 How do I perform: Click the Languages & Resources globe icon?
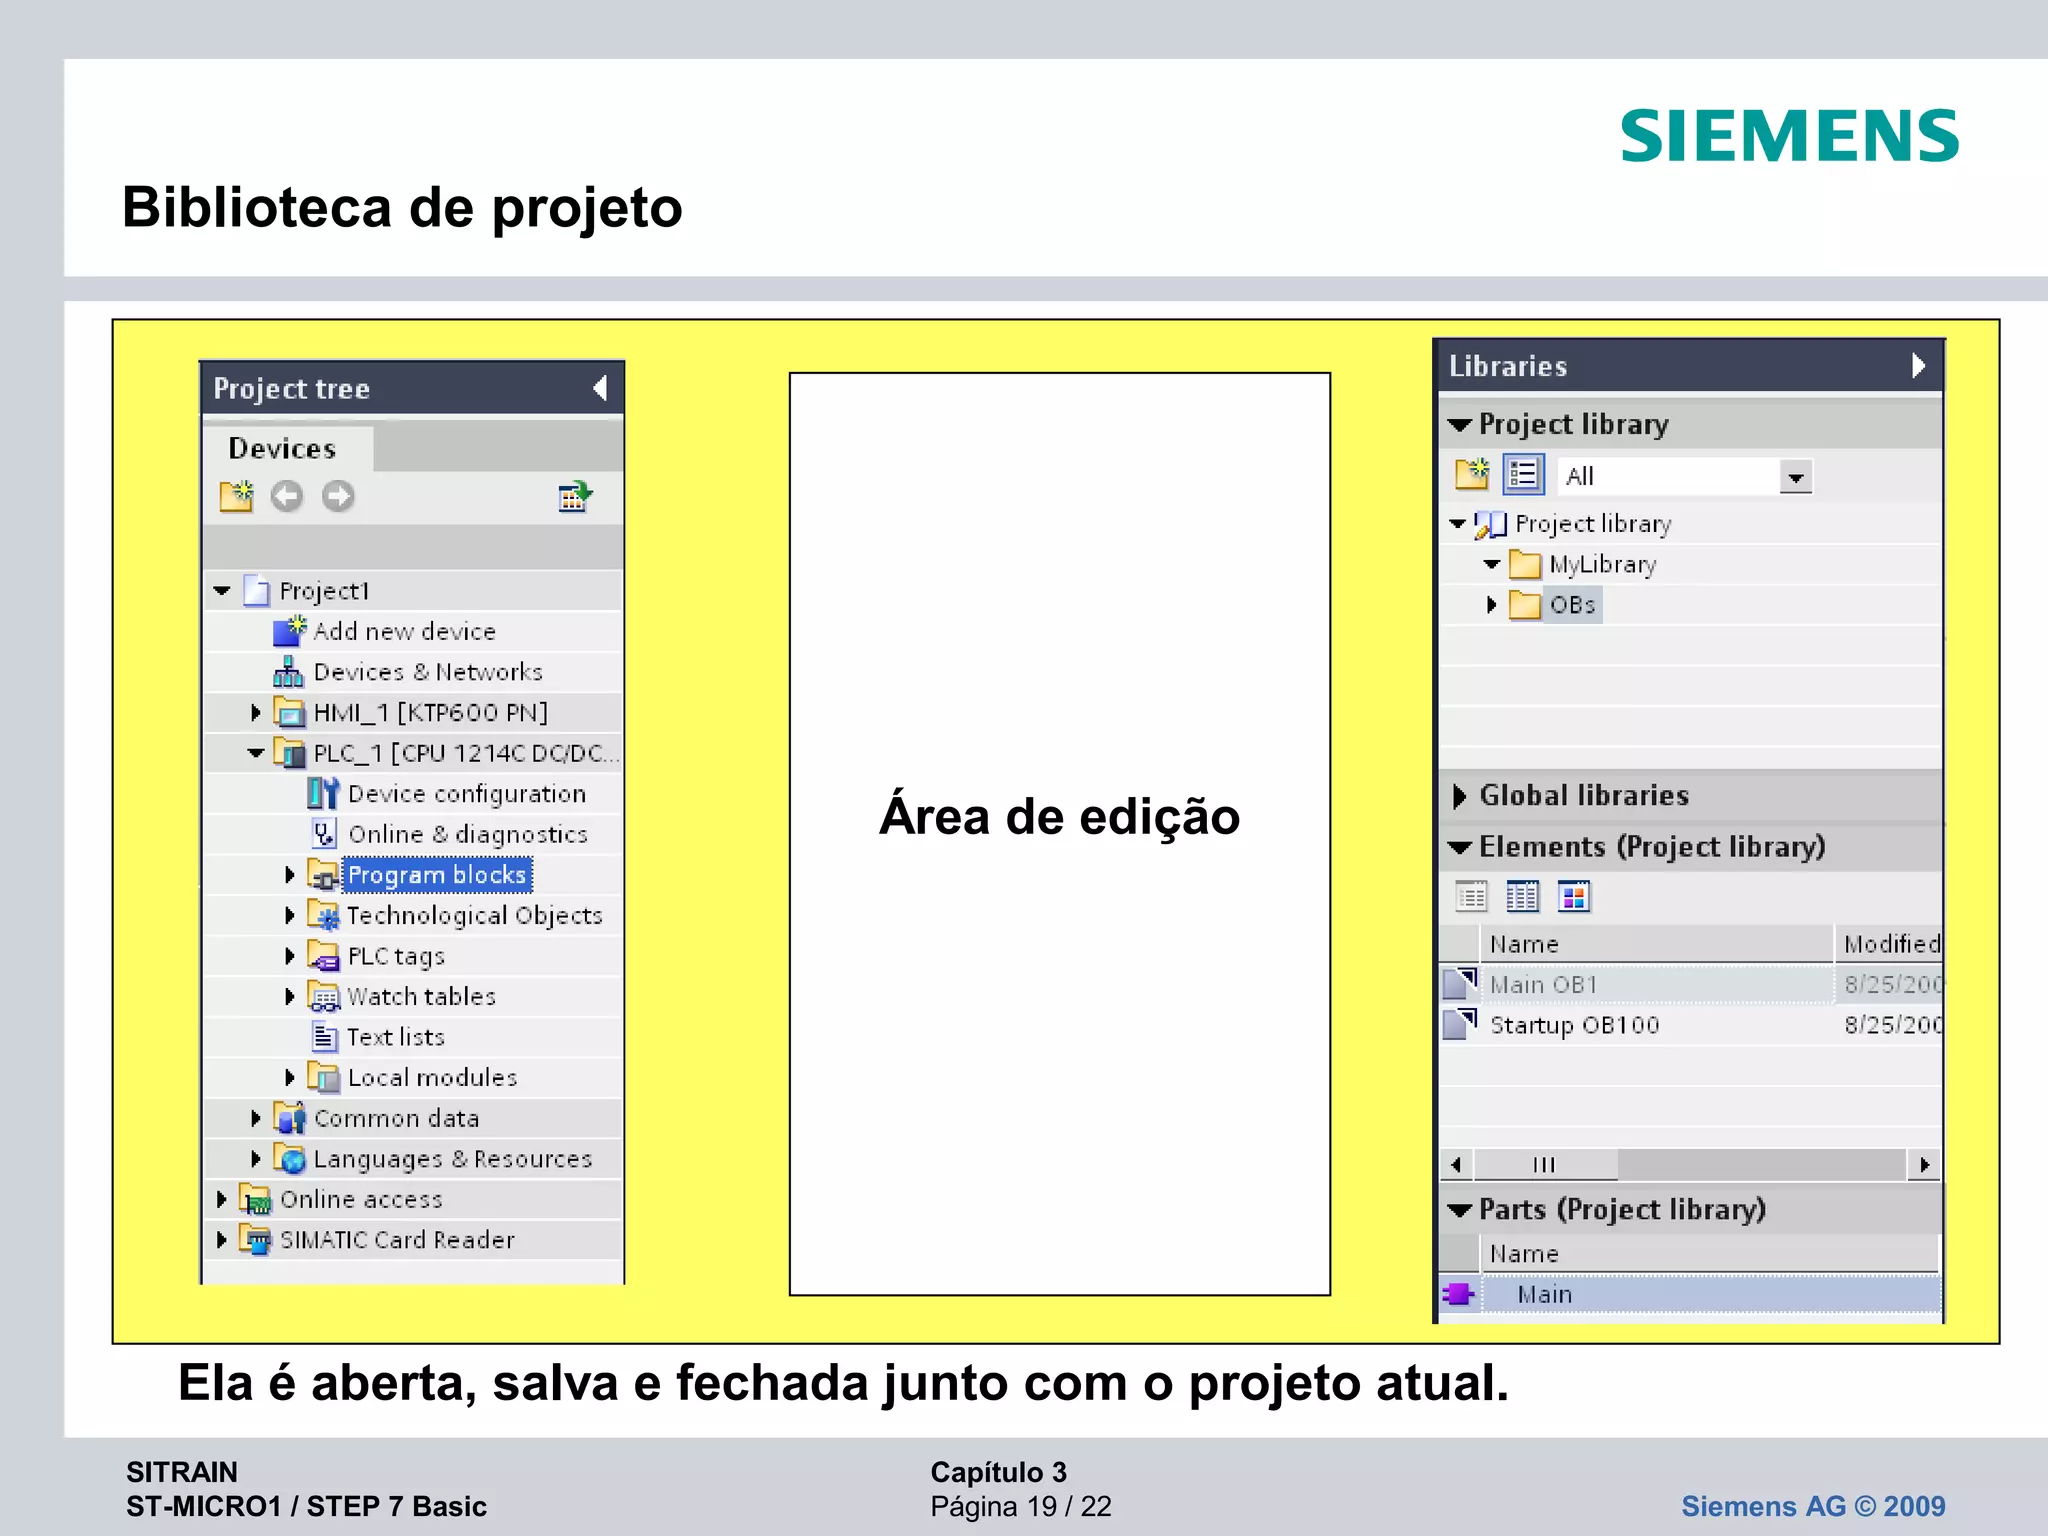tap(289, 1159)
